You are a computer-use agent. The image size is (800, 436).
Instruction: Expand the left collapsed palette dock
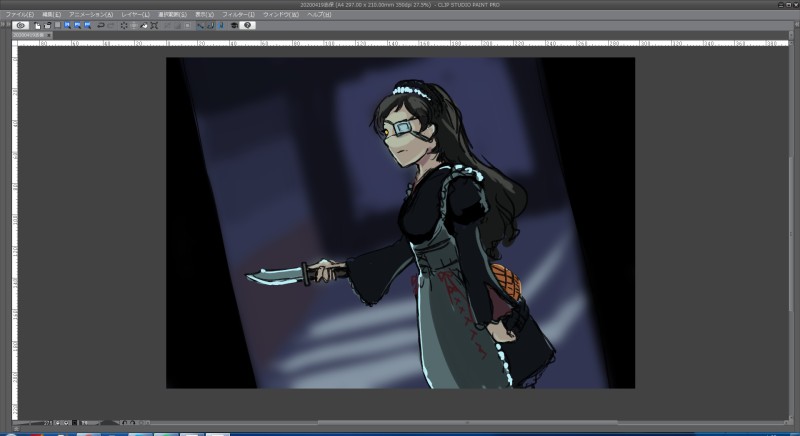pyautogui.click(x=5, y=25)
